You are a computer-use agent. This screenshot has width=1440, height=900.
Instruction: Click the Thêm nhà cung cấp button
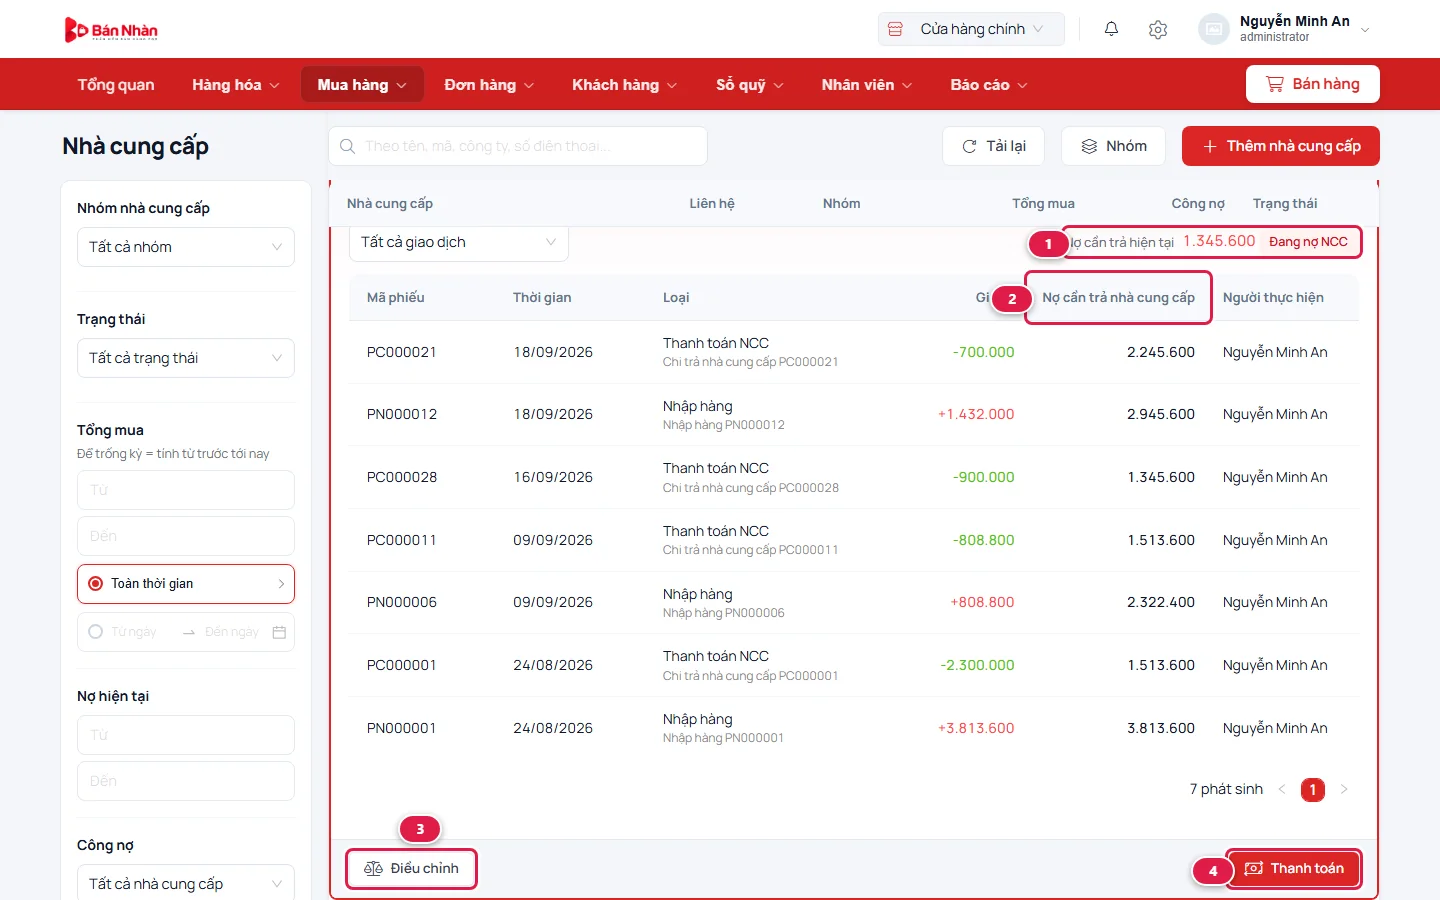point(1281,146)
